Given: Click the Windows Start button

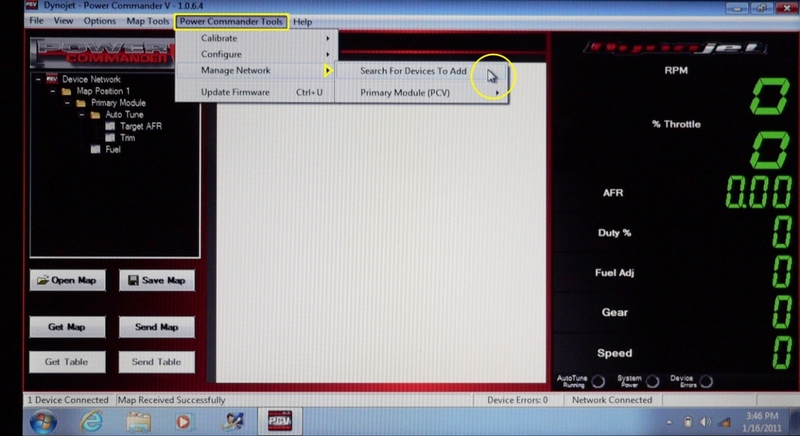Looking at the screenshot, I should [x=42, y=420].
